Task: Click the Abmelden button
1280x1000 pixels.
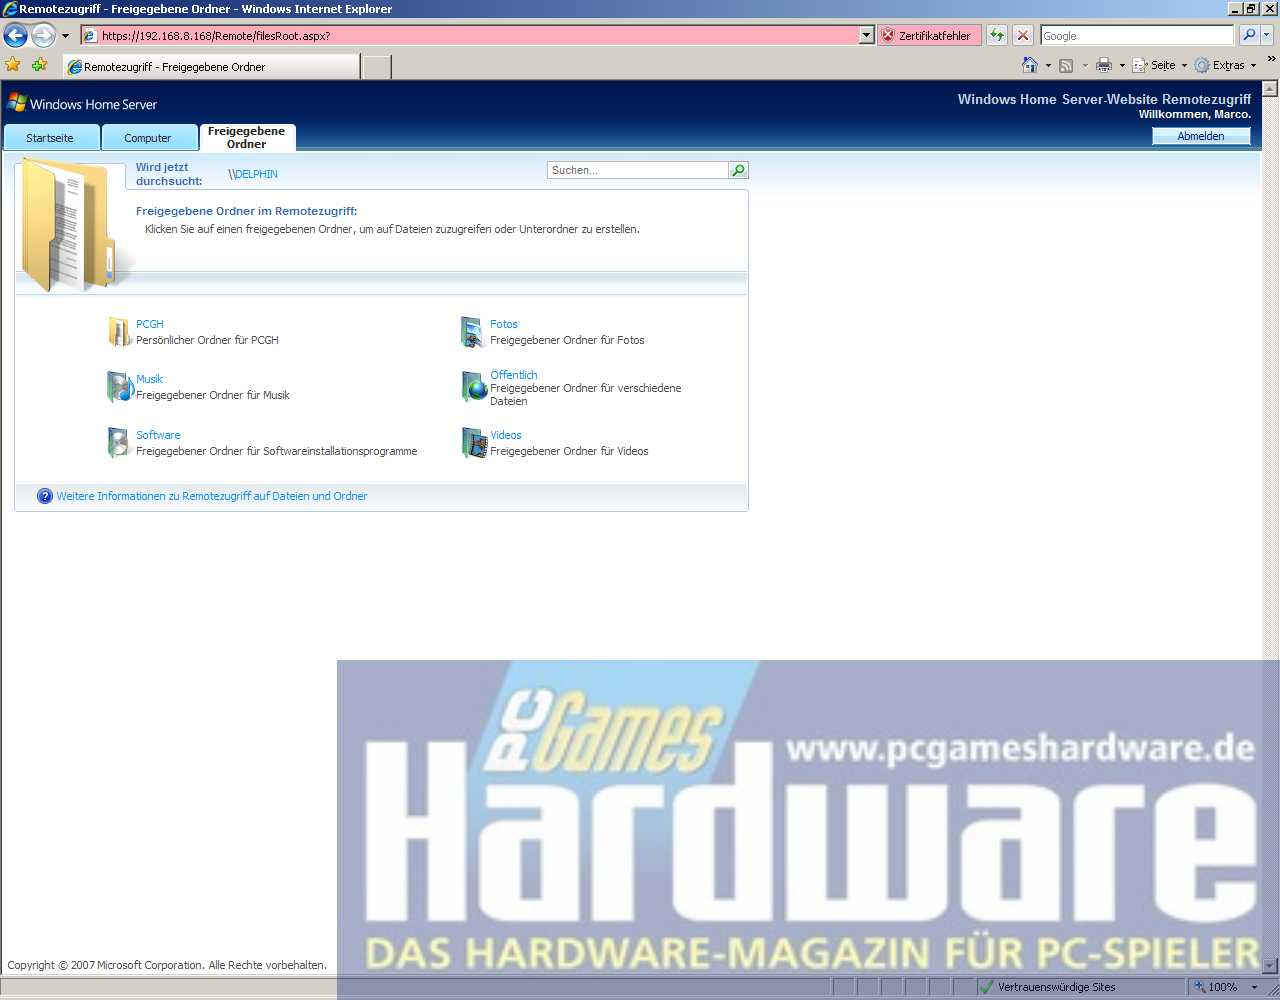Action: click(x=1201, y=136)
